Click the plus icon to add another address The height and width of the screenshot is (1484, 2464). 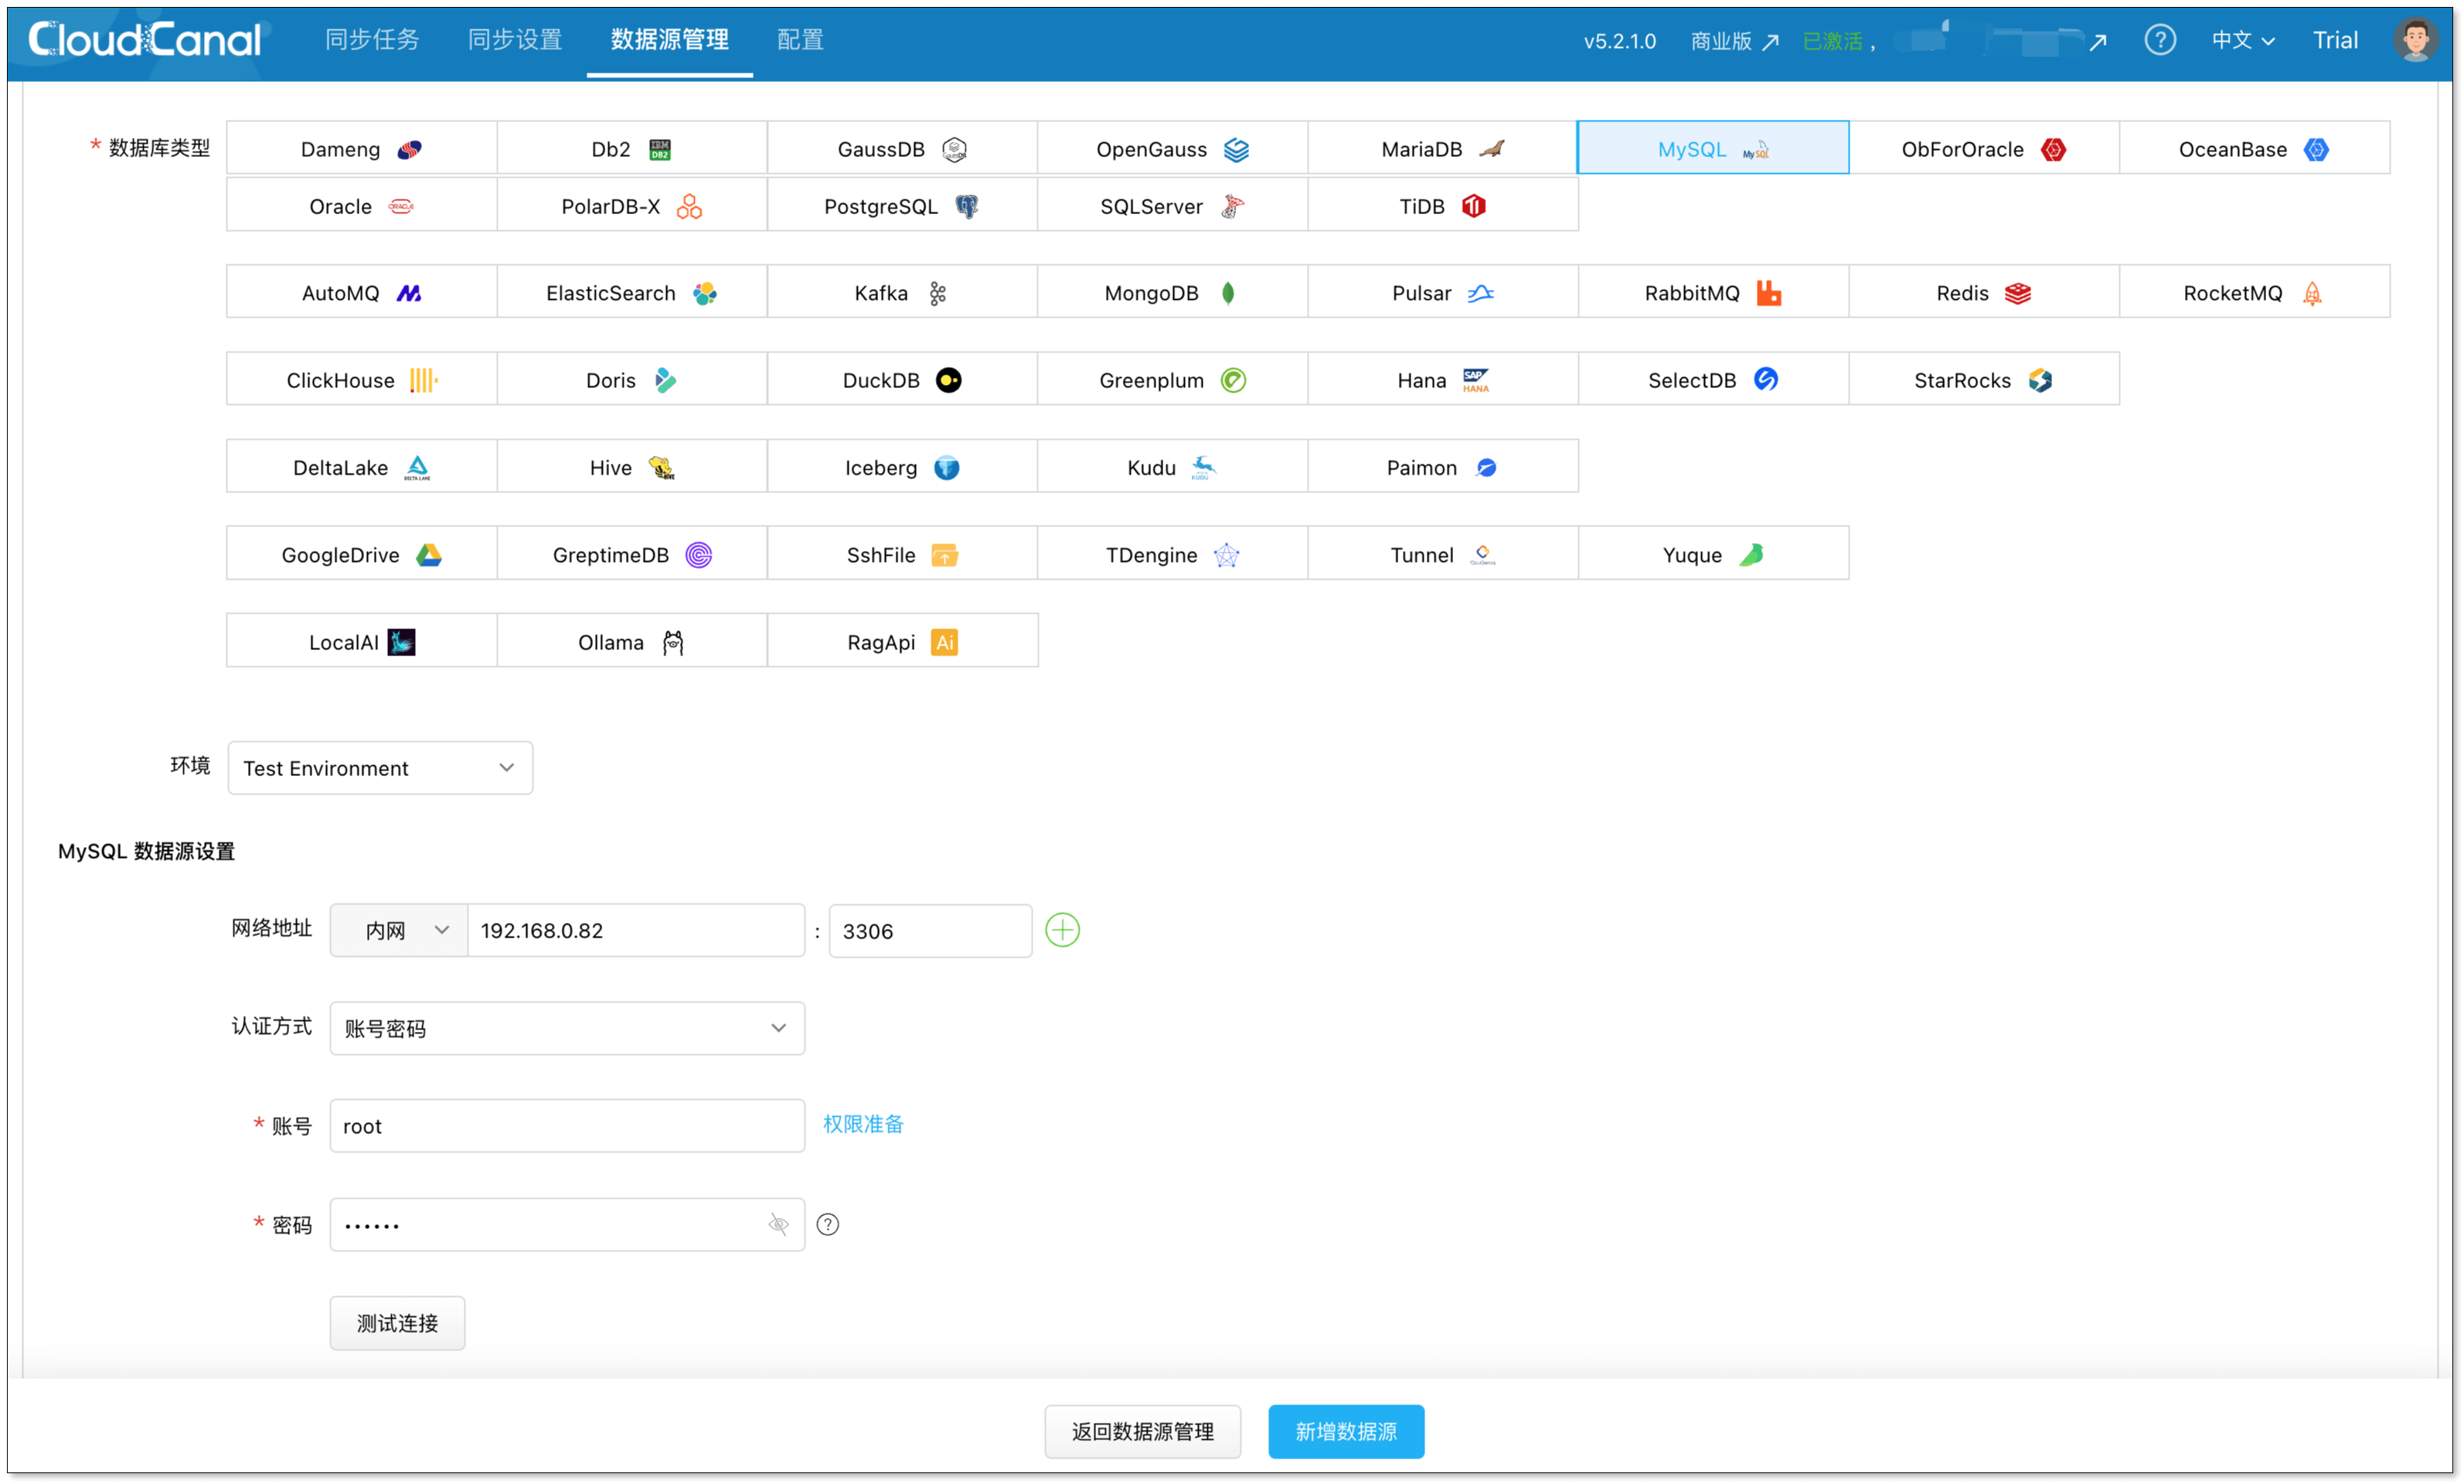(x=1063, y=930)
